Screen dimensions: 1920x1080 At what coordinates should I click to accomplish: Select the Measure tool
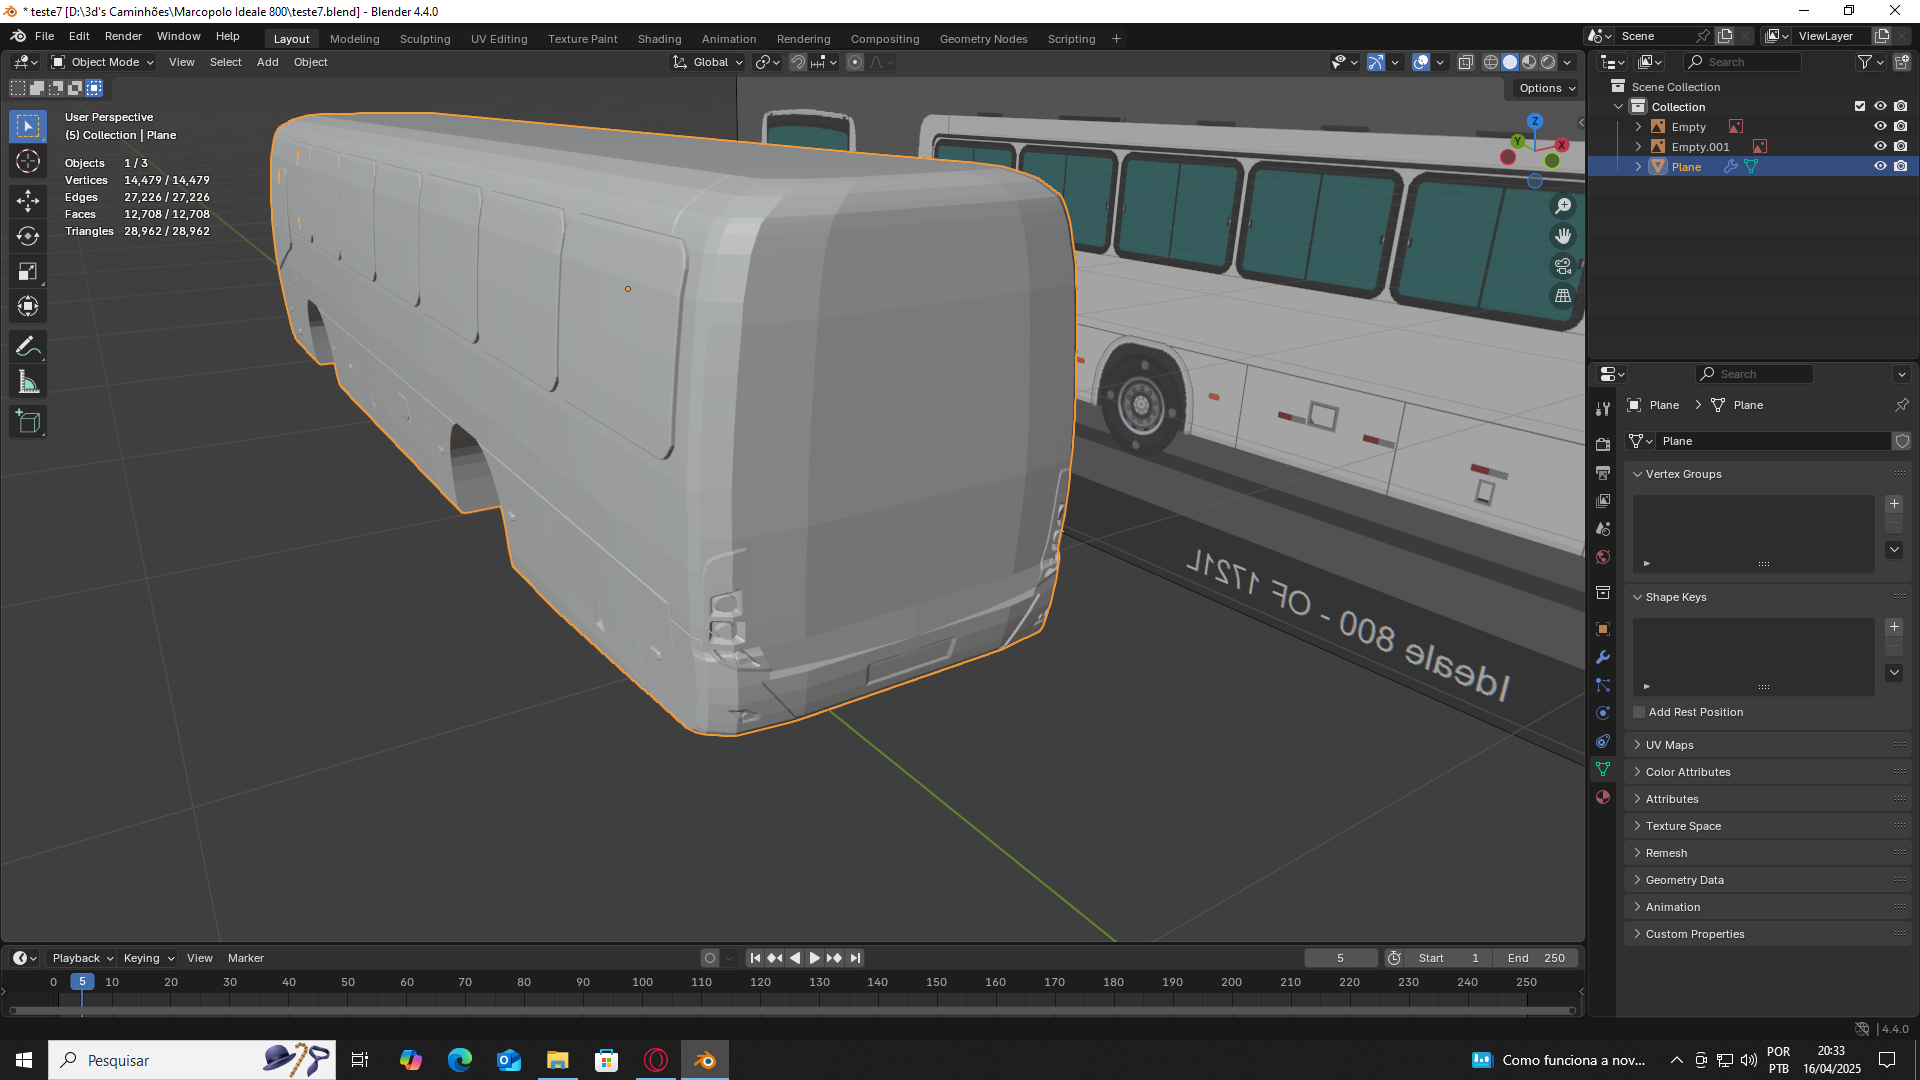[x=28, y=383]
